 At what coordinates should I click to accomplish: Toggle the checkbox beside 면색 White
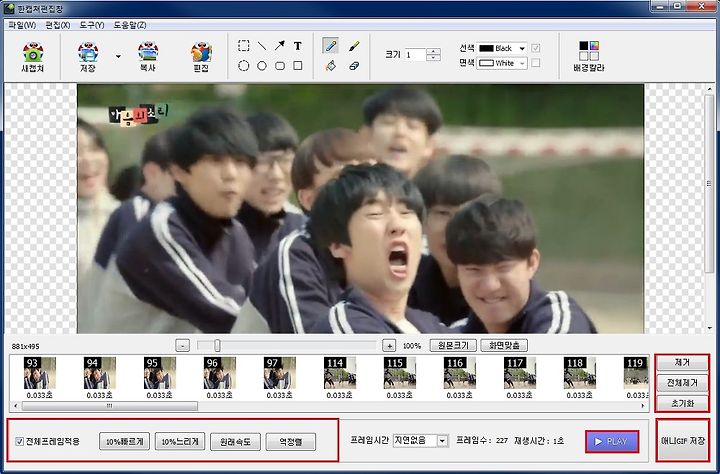535,63
